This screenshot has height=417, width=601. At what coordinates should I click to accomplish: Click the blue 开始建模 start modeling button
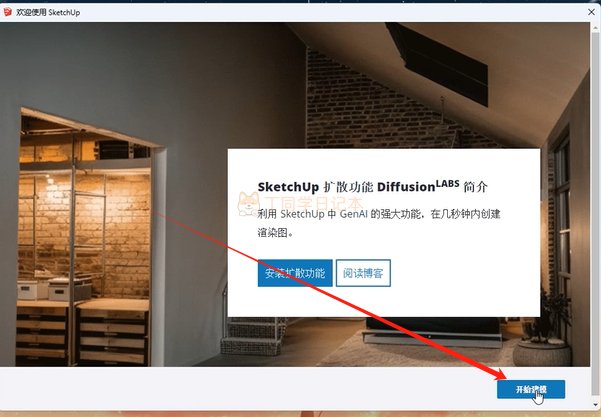coord(531,389)
